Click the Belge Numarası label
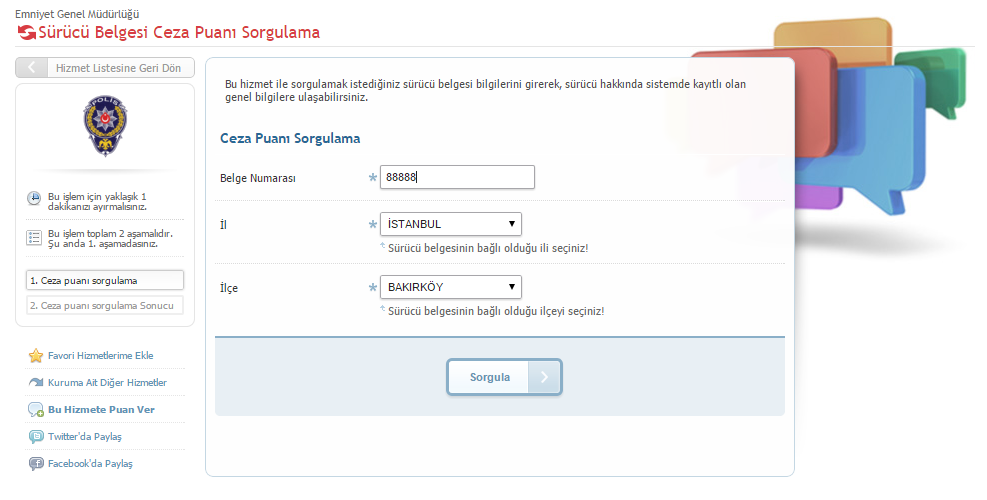Screen dimensions: 987x500 tap(257, 178)
